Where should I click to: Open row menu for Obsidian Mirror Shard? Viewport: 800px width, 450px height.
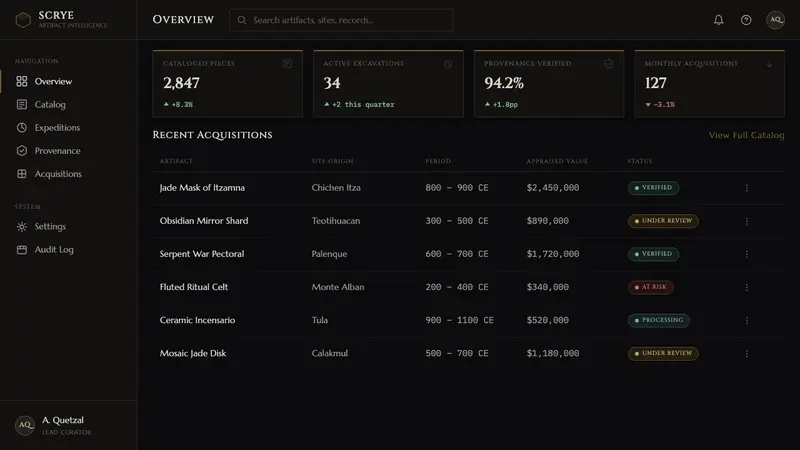tap(747, 221)
